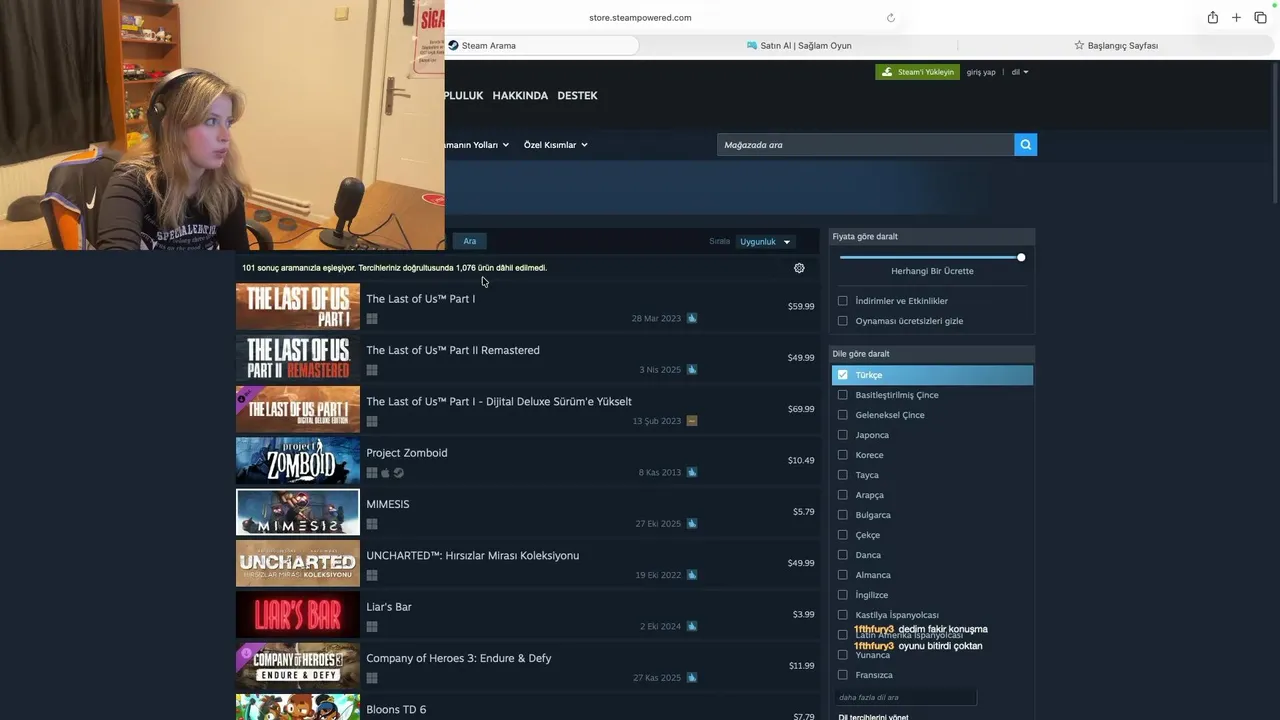
Task: Click the price range slider handle
Action: pos(1021,258)
